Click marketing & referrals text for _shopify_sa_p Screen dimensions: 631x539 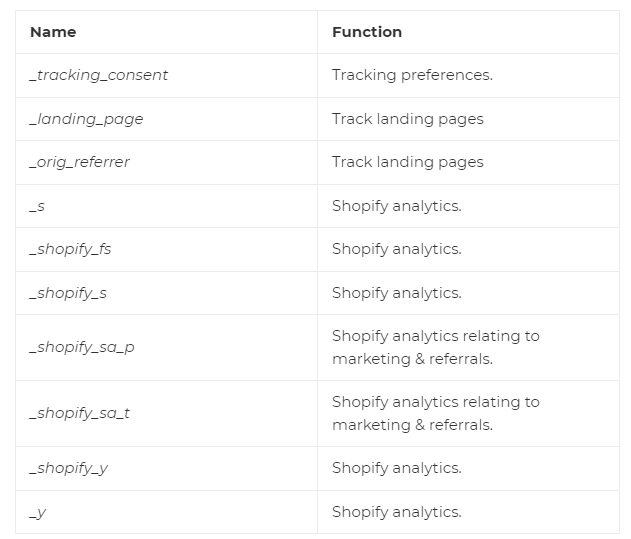412,359
